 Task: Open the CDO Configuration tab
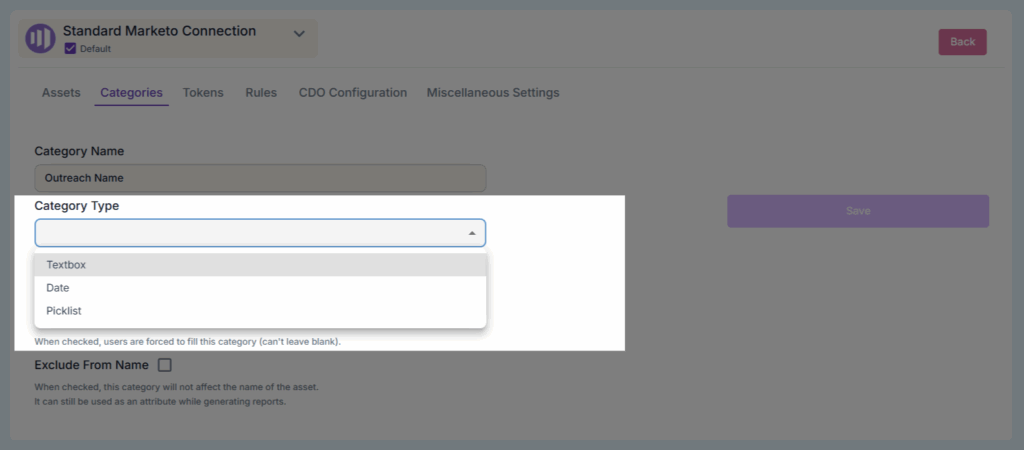coord(352,93)
